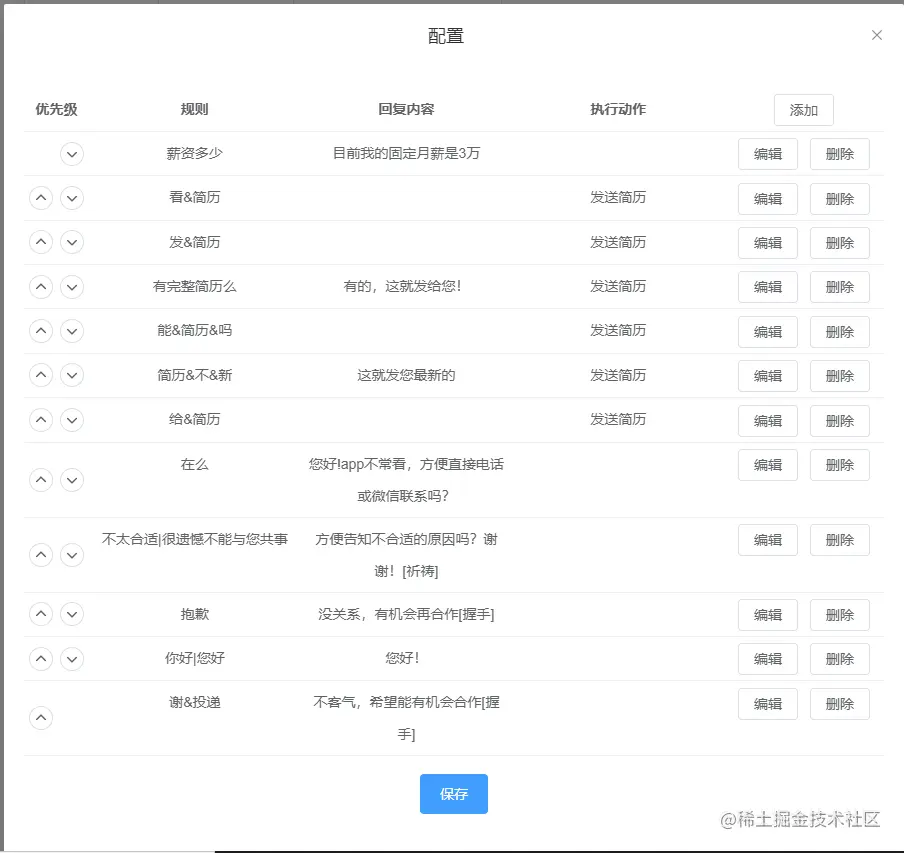This screenshot has width=904, height=853.
Task: Move 简历&不&新 rule downward
Action: click(x=72, y=375)
